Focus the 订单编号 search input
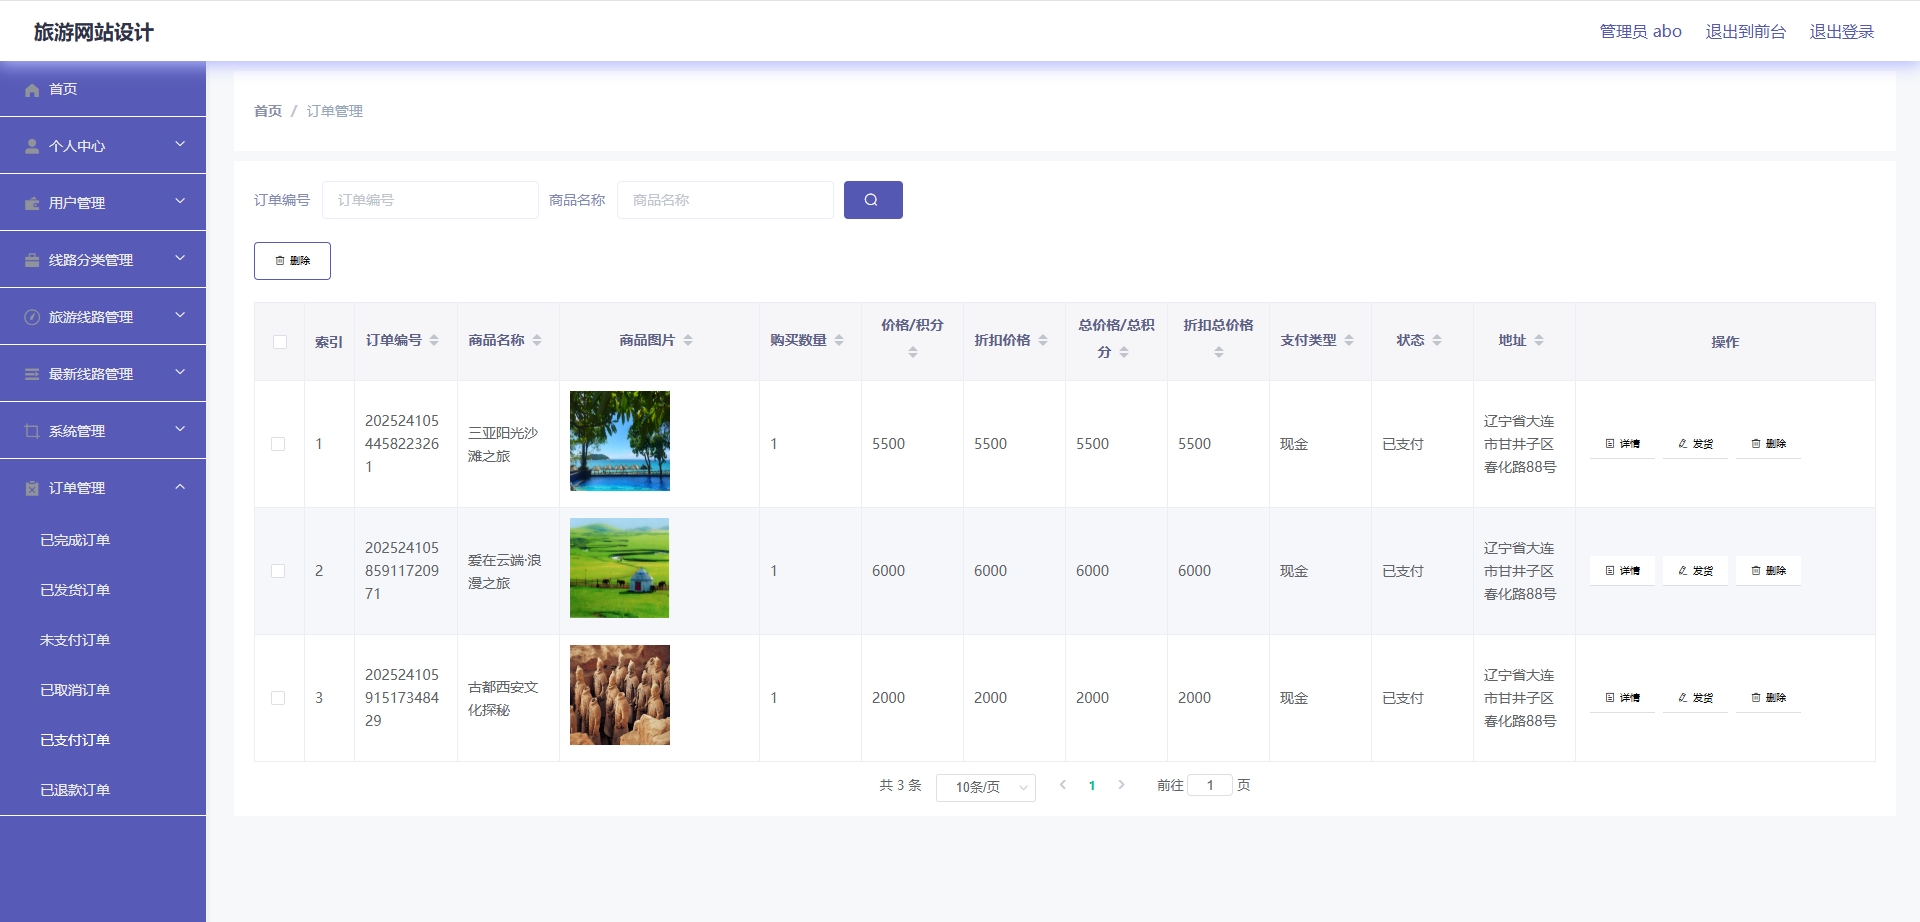Screen dimensions: 1920x922 pos(430,200)
